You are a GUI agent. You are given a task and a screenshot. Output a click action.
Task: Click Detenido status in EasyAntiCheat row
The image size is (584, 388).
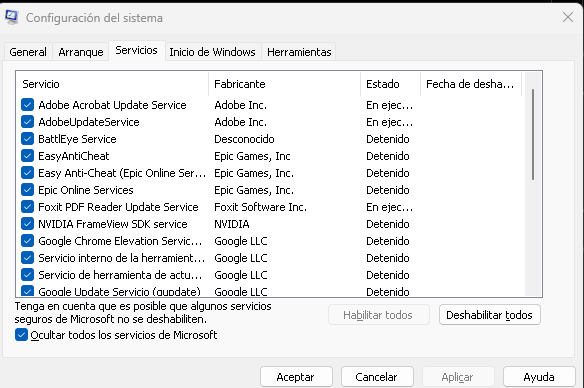pyautogui.click(x=387, y=156)
